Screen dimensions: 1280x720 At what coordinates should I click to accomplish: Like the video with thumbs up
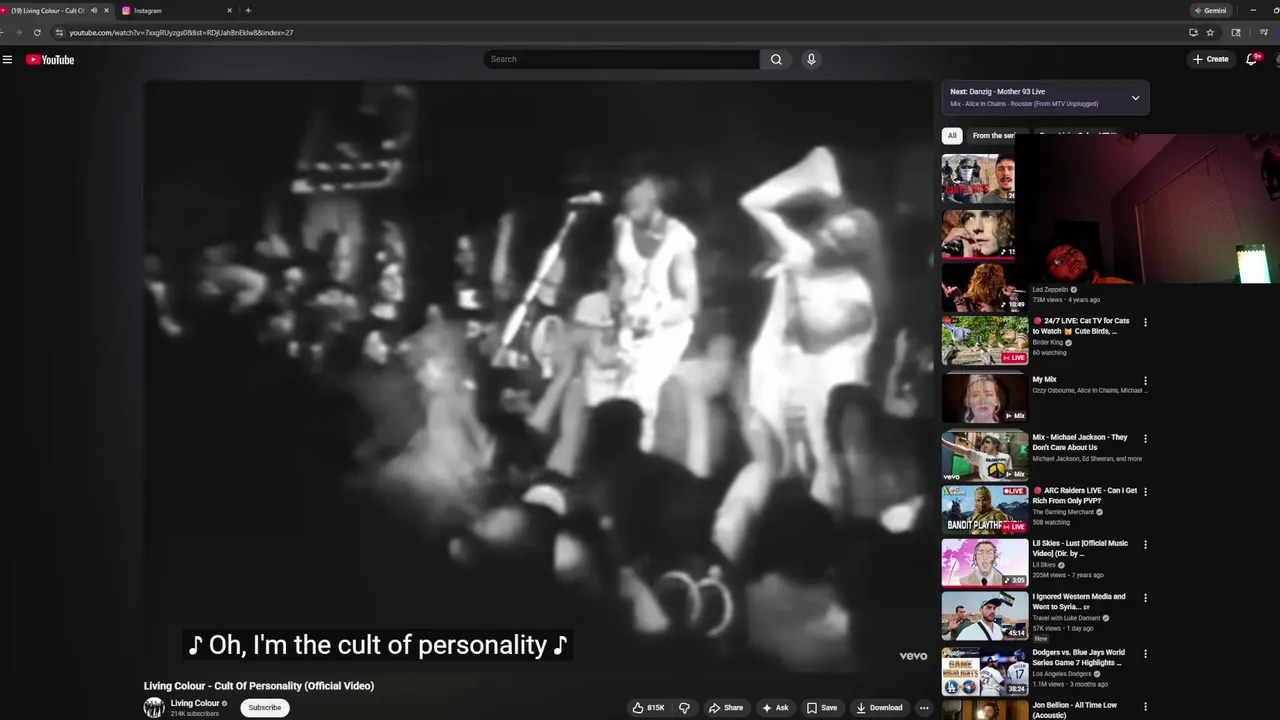tap(648, 708)
